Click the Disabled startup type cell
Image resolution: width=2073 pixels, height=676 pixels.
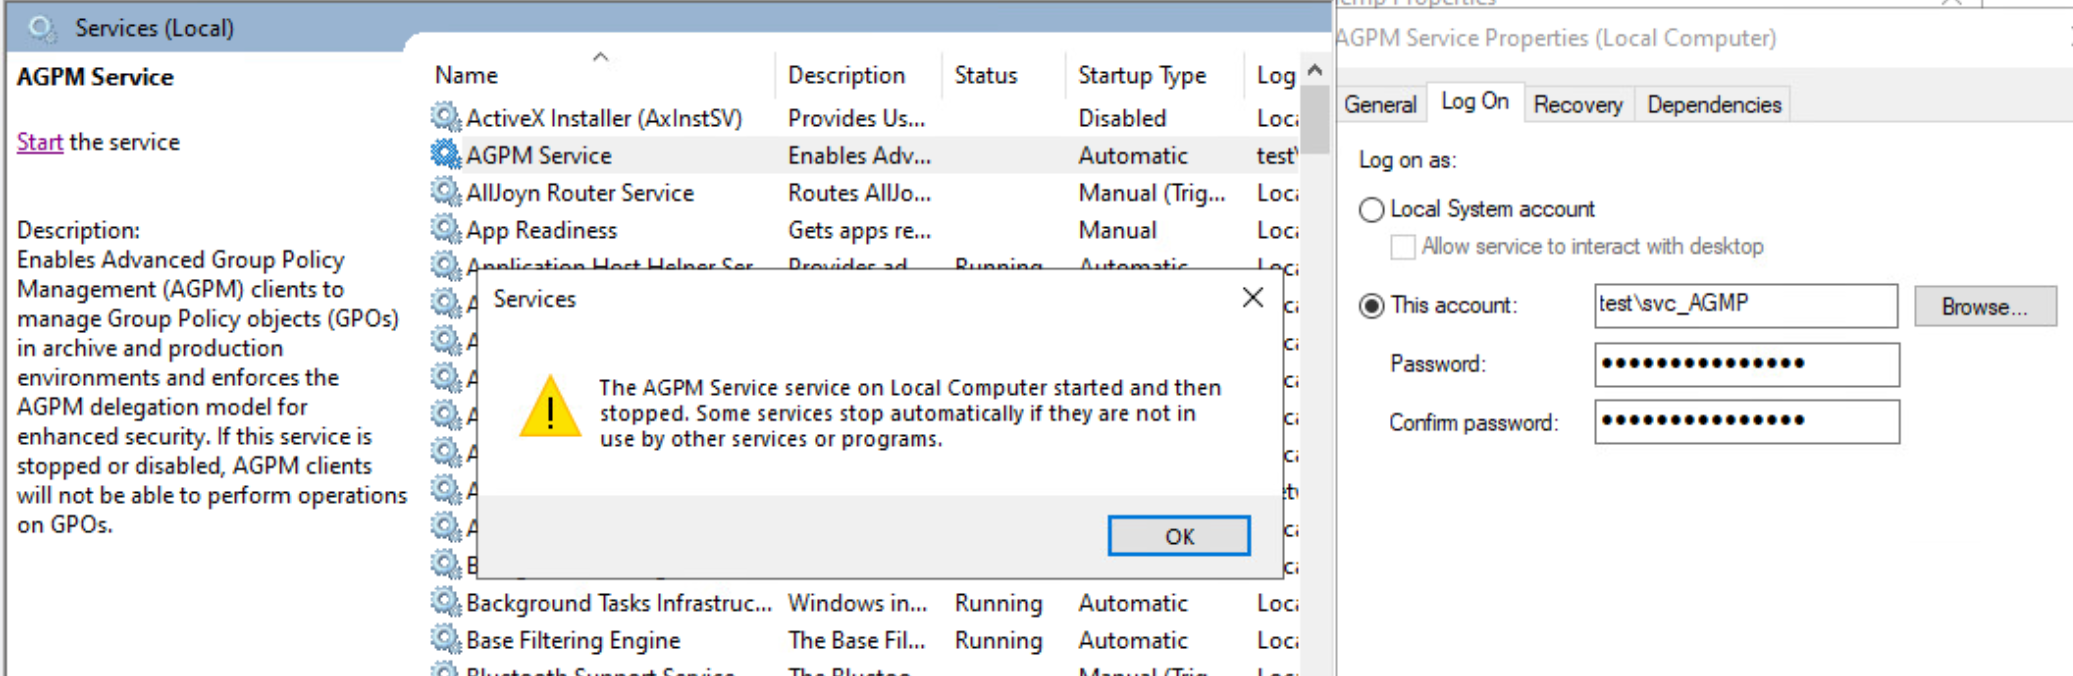click(1122, 118)
